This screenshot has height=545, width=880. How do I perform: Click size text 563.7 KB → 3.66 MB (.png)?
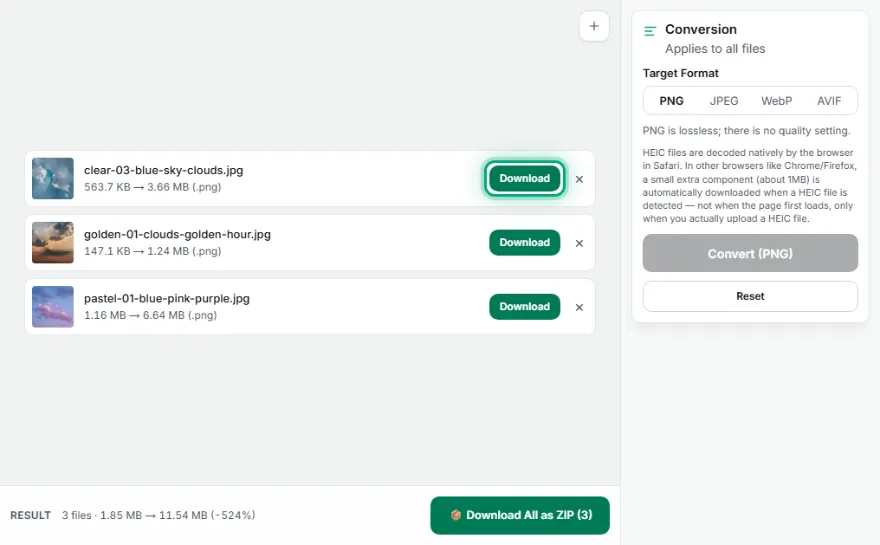153,187
